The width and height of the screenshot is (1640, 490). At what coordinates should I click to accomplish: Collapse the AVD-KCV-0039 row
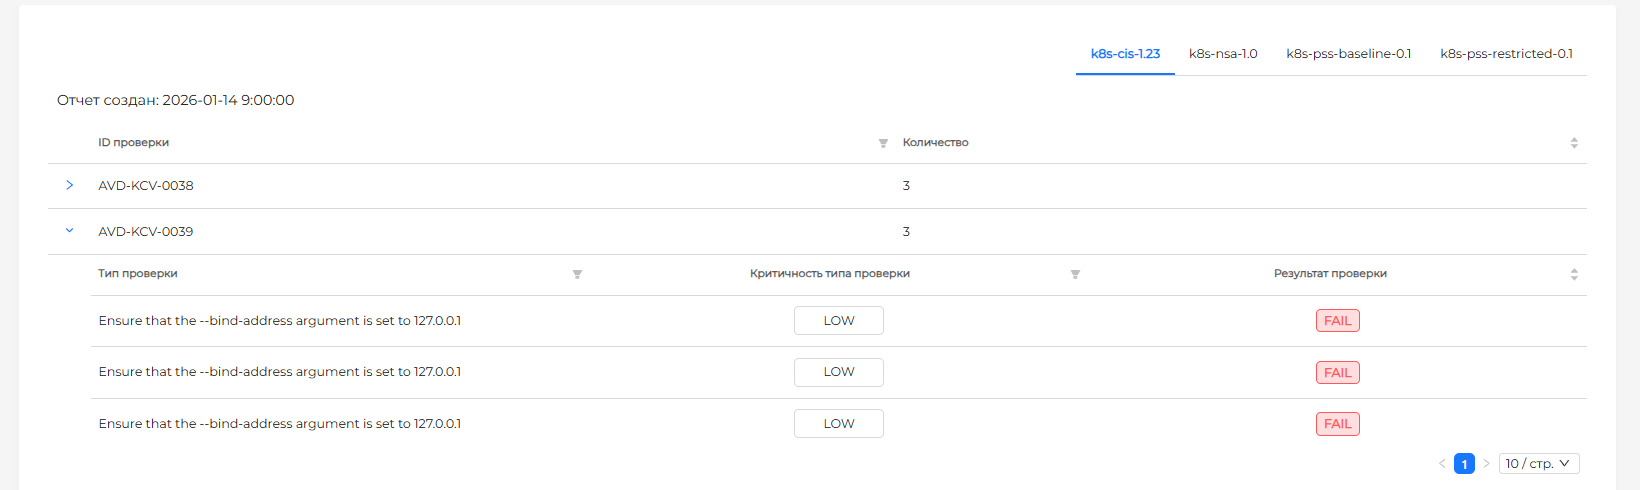pos(69,231)
